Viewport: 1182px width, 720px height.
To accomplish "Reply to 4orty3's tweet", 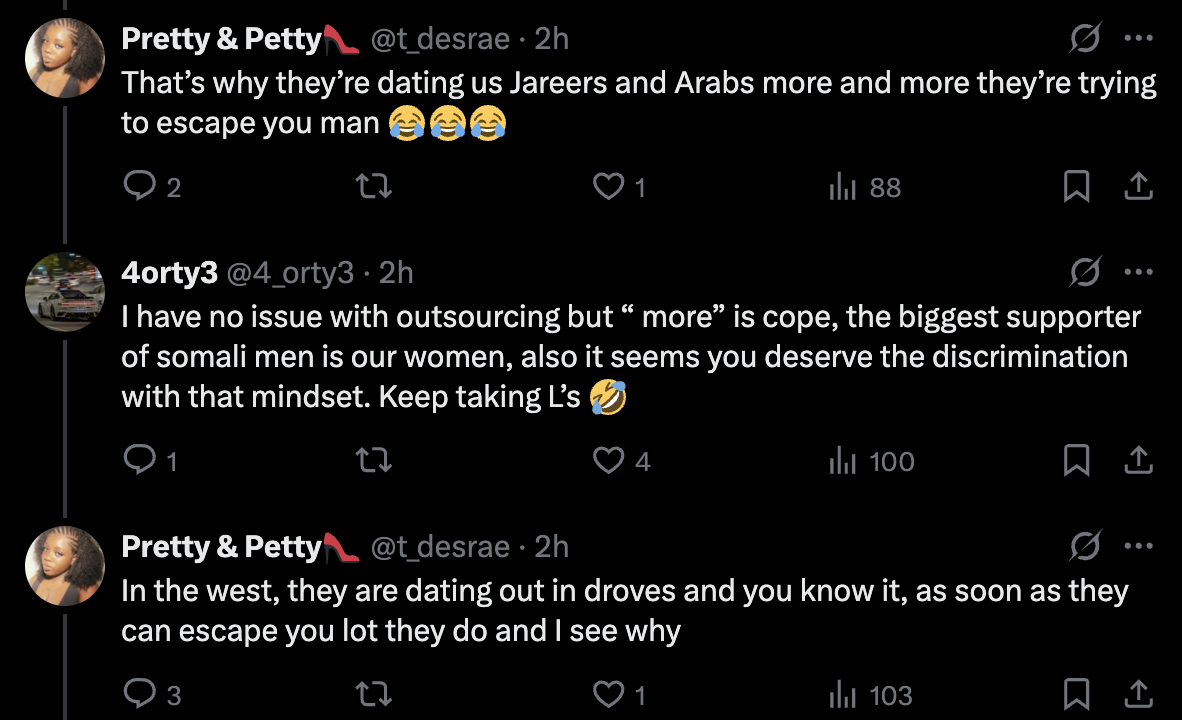I will [138, 461].
